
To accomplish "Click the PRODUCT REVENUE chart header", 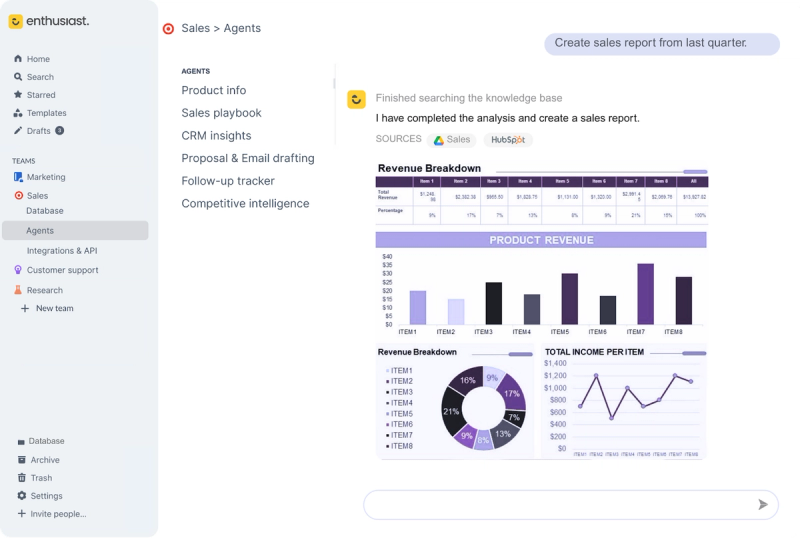I will pos(541,240).
